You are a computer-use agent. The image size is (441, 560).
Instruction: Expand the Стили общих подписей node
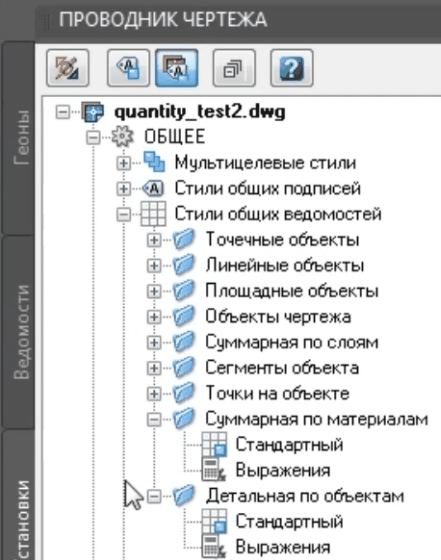coord(124,189)
